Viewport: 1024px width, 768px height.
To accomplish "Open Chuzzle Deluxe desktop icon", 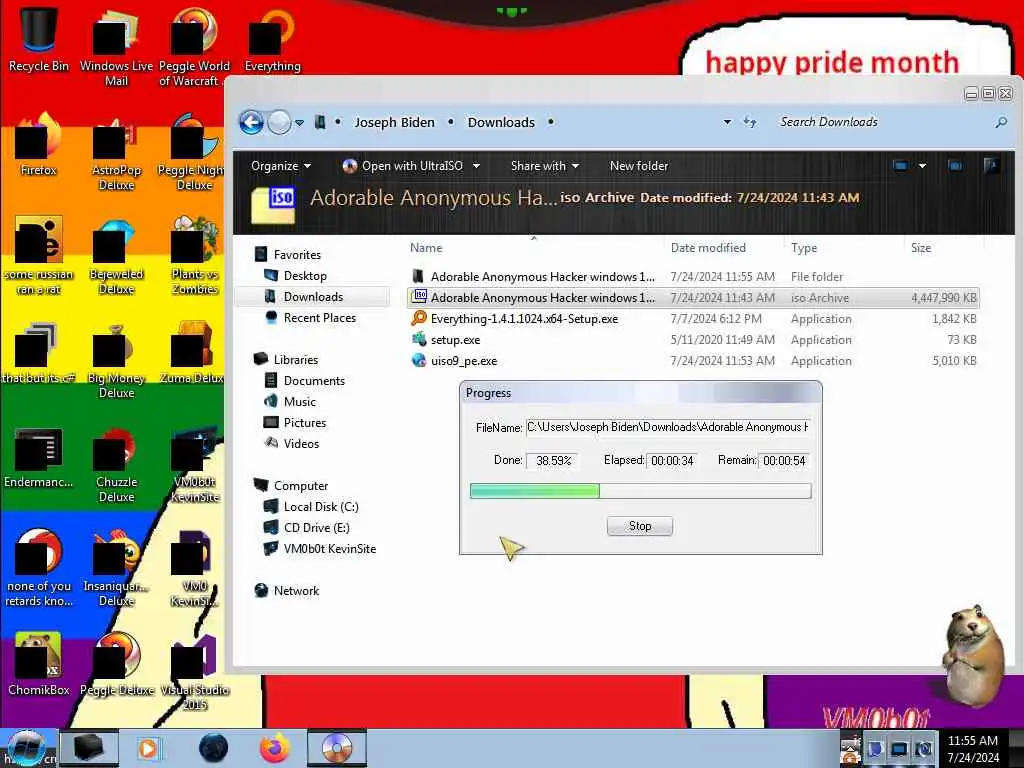I will coord(116,465).
